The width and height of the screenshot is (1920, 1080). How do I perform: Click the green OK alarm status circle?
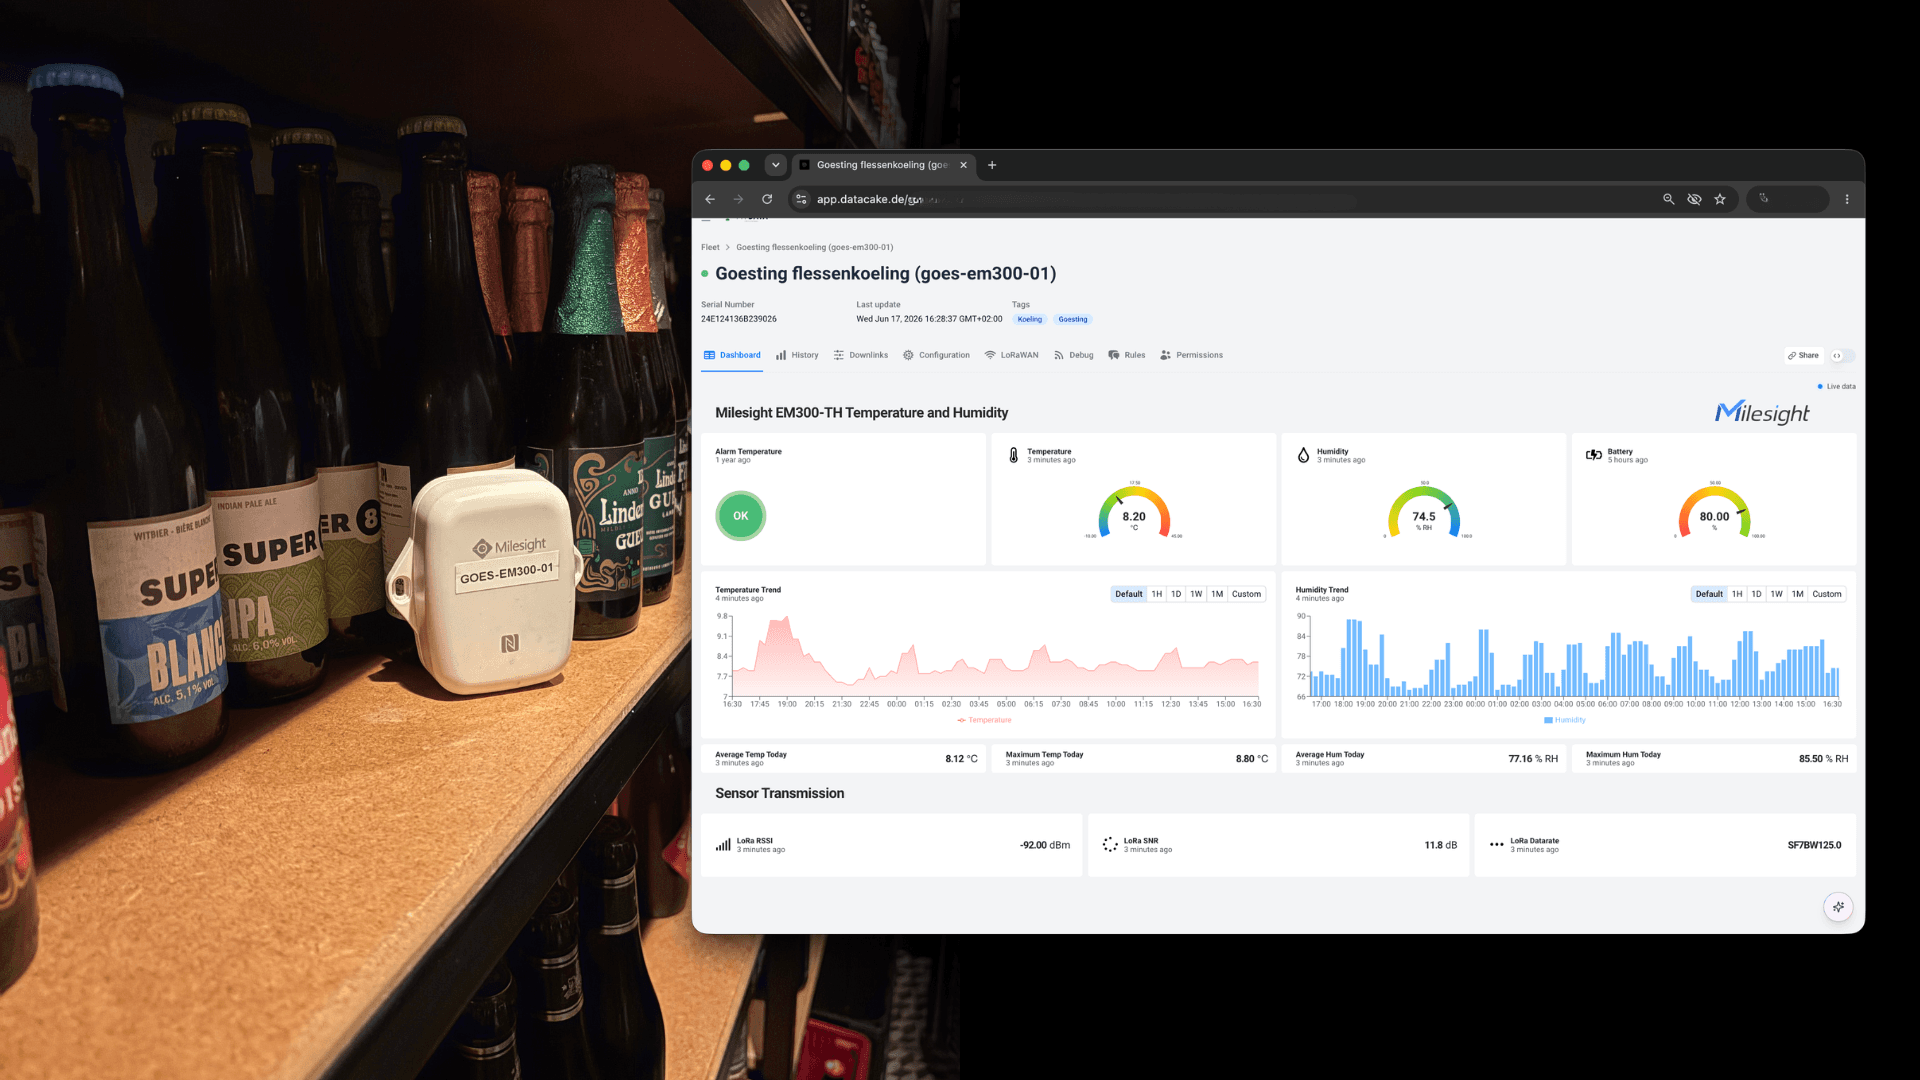point(740,516)
